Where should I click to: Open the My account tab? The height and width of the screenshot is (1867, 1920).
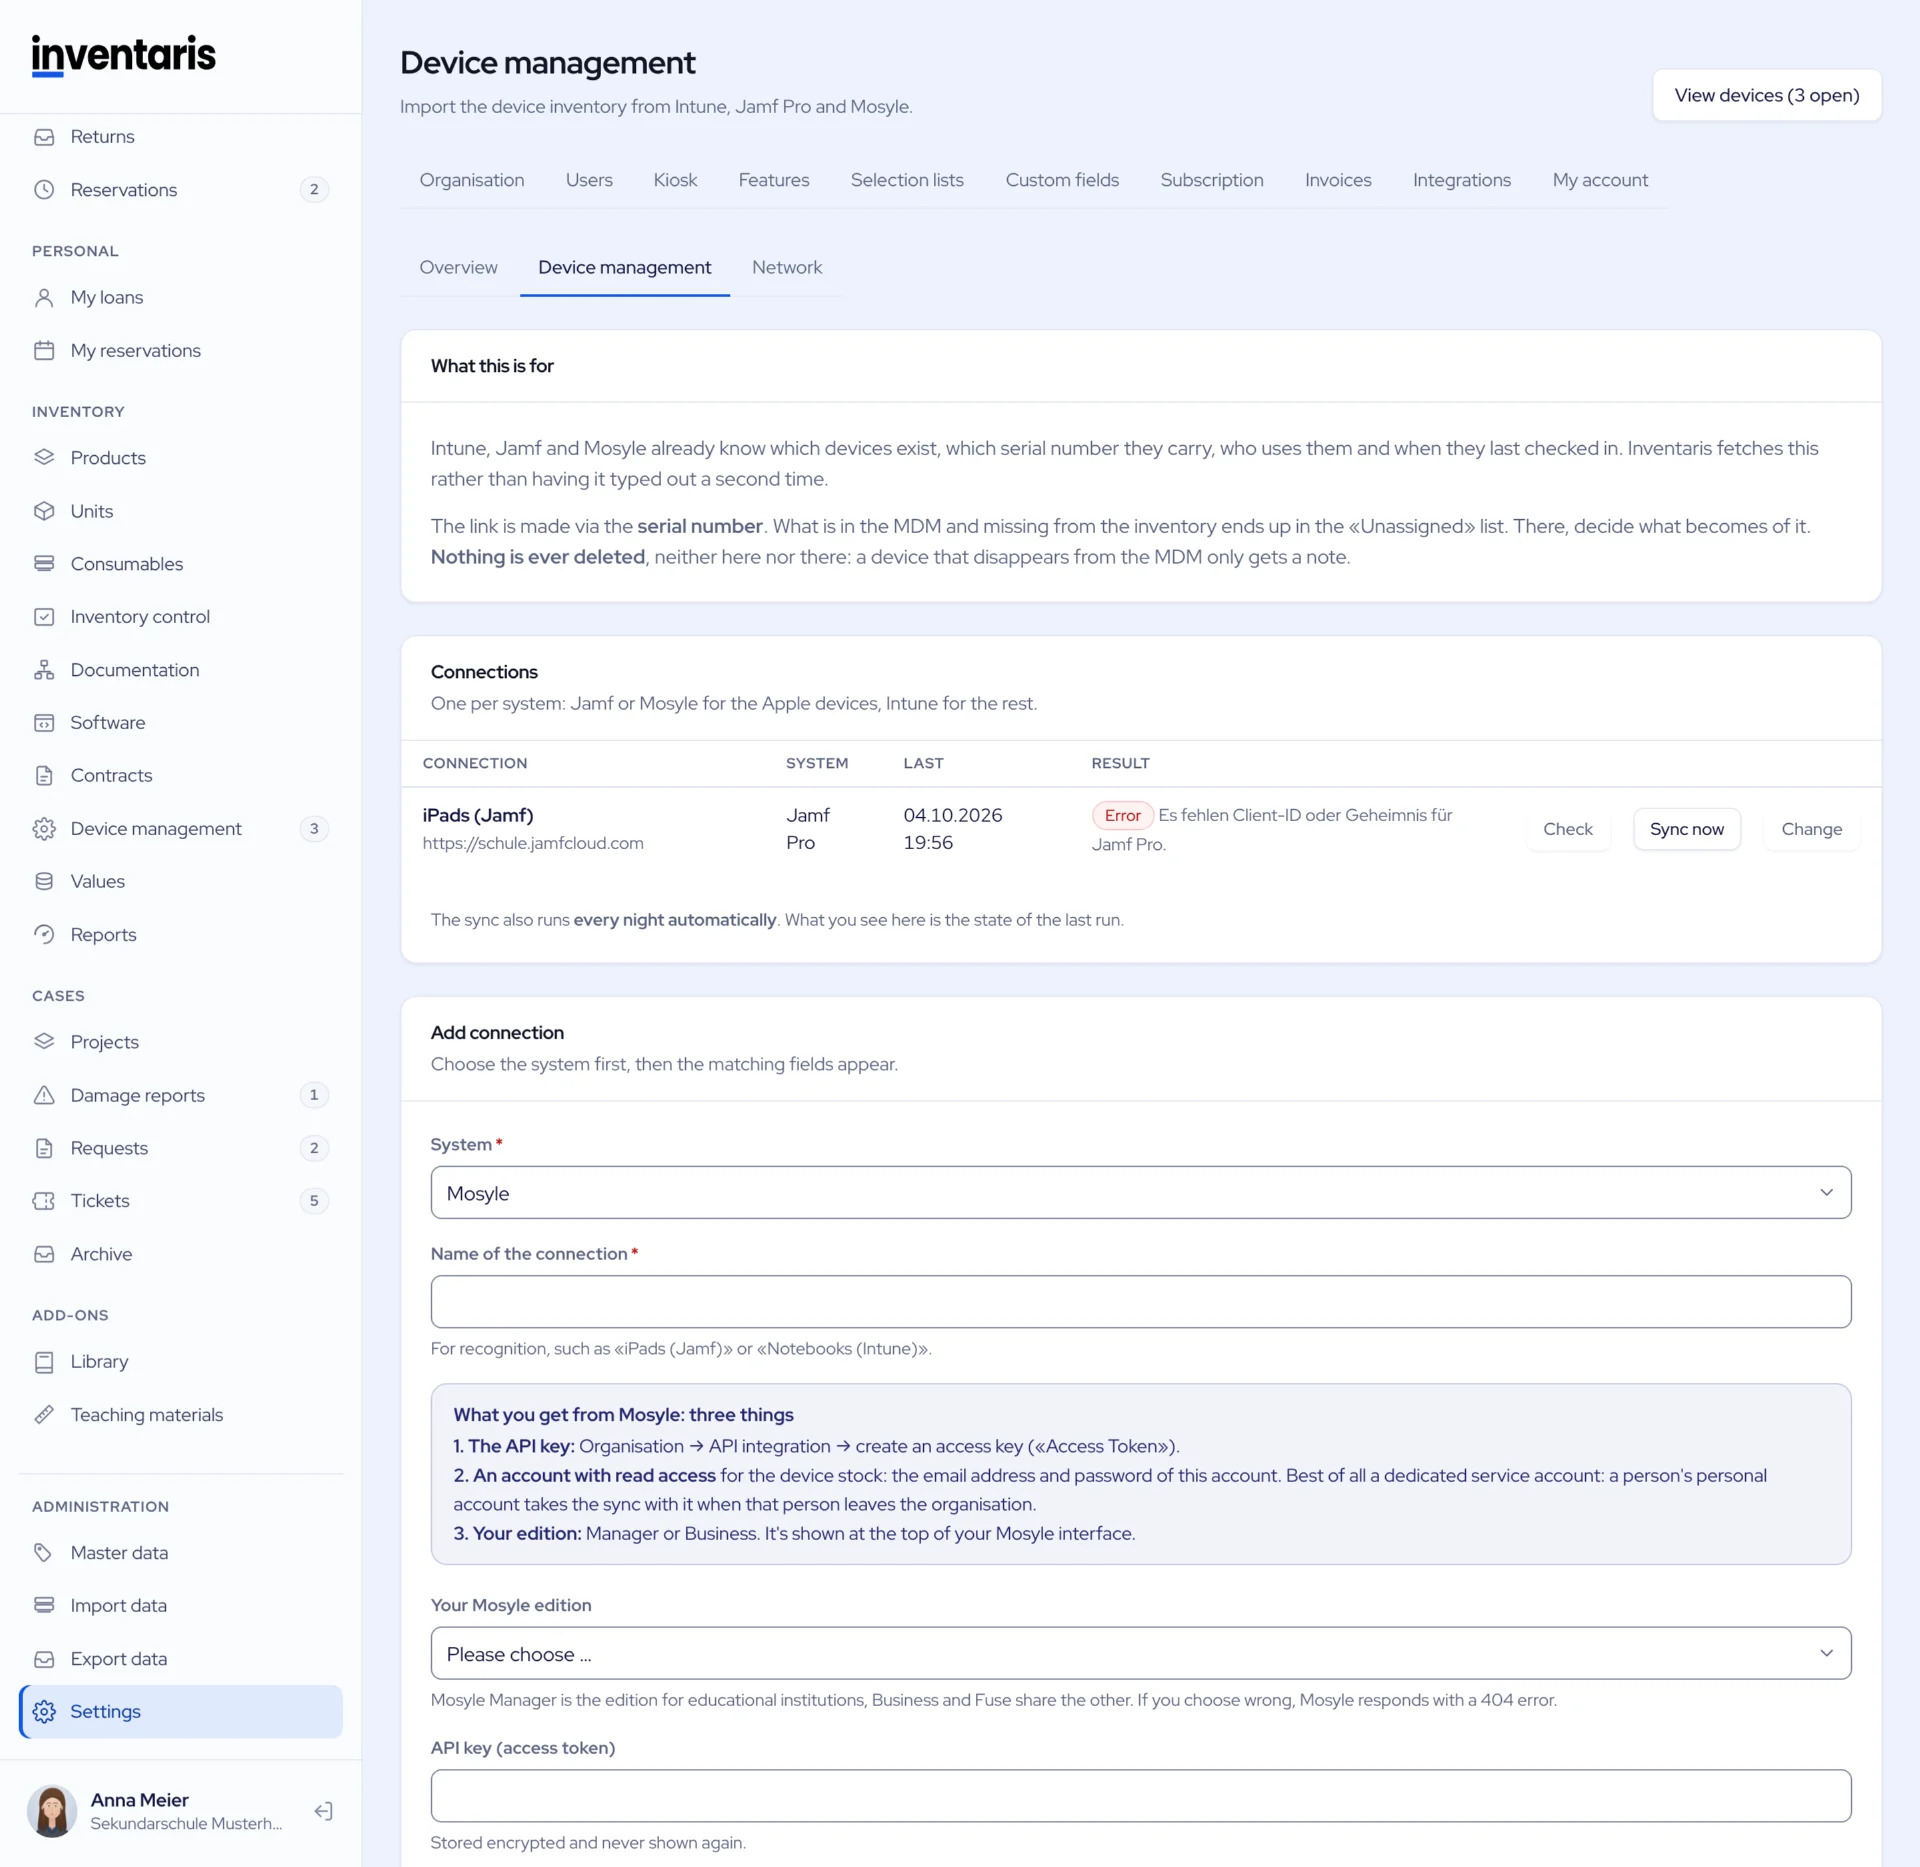[x=1600, y=180]
